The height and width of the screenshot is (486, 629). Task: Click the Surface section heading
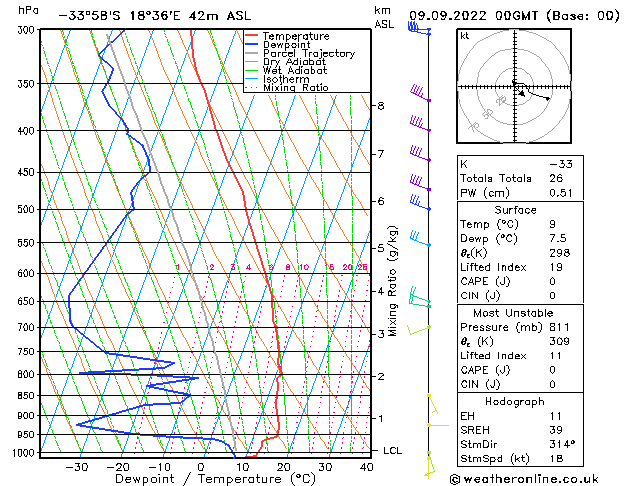click(515, 210)
